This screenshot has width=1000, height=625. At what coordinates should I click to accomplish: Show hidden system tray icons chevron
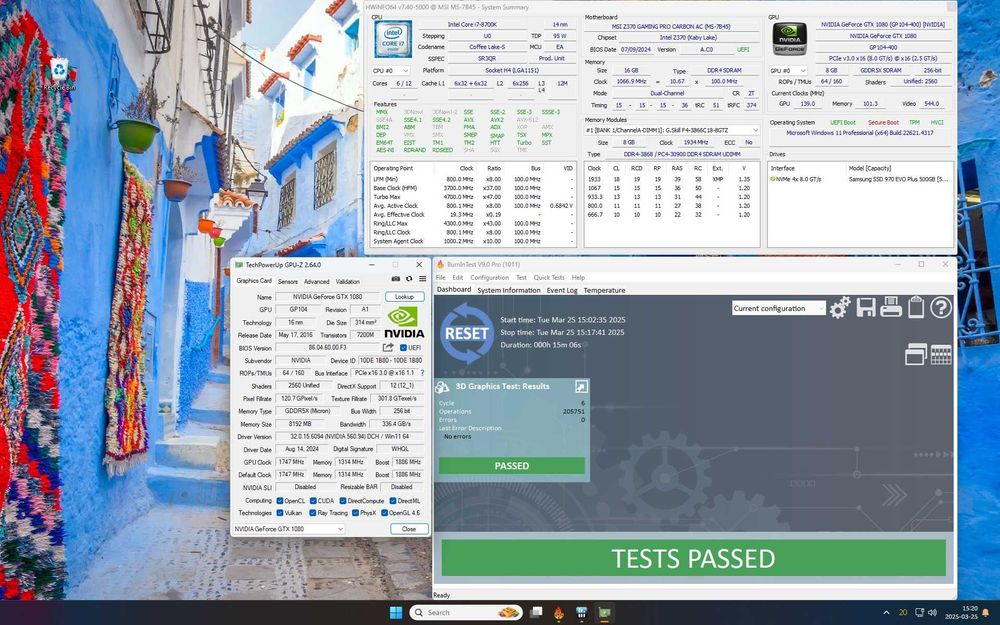[886, 613]
